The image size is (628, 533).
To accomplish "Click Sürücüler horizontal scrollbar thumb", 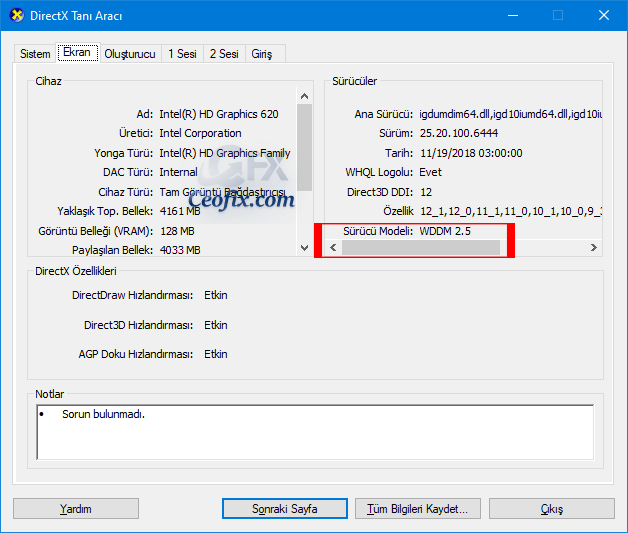I will (x=421, y=247).
